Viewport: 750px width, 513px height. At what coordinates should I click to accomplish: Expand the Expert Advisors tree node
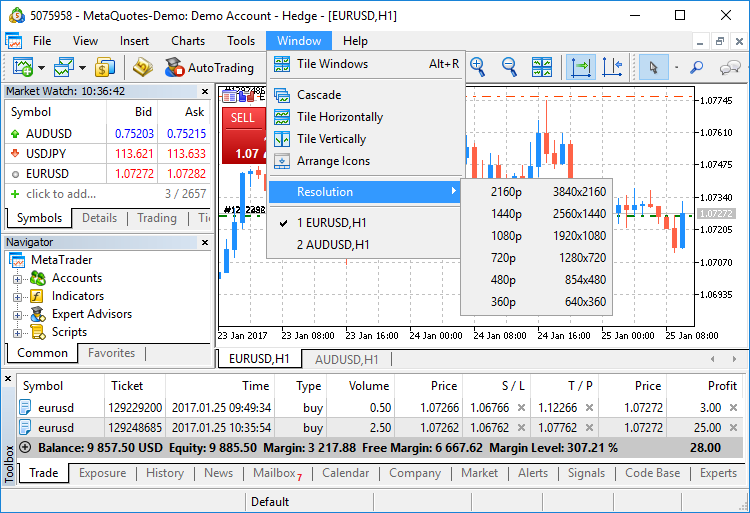(17, 315)
